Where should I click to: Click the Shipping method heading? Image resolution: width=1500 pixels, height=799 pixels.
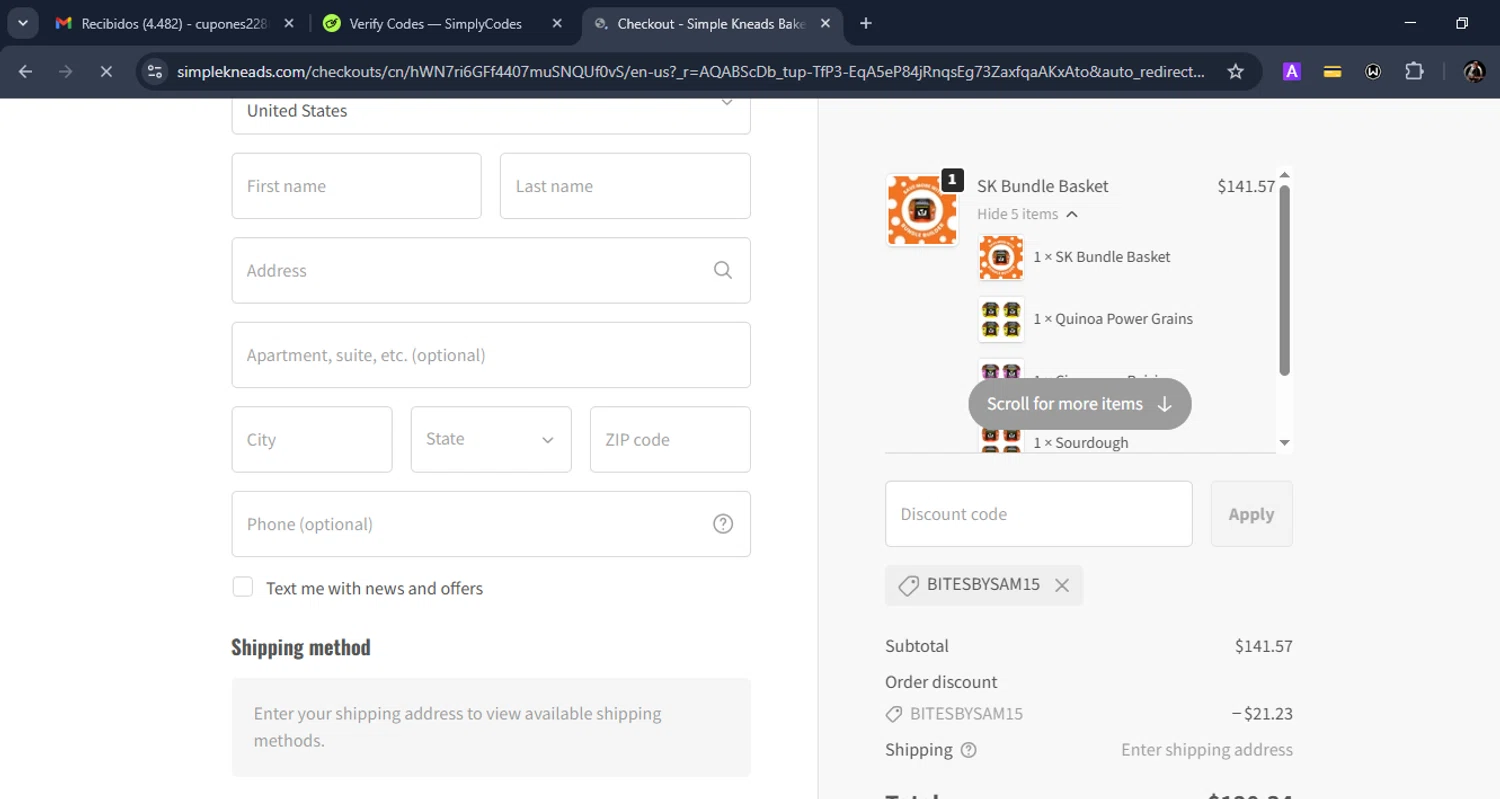click(301, 647)
